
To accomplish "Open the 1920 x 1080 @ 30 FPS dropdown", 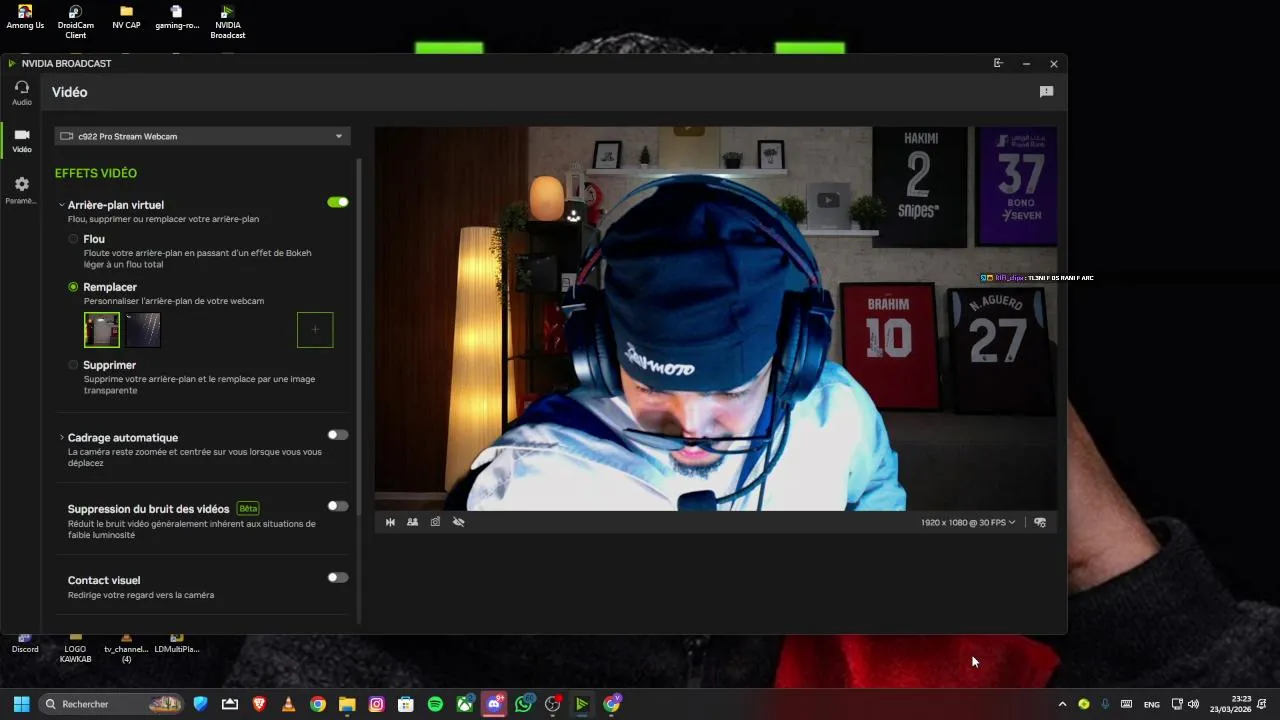I will coord(968,522).
